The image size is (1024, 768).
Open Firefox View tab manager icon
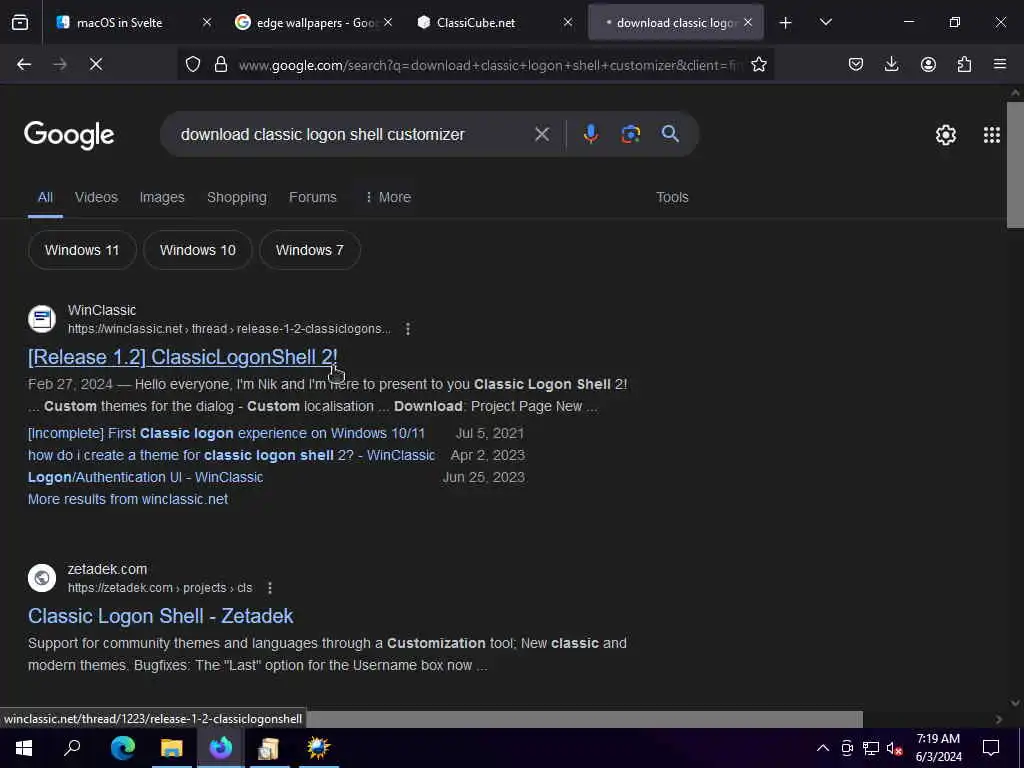(20, 22)
